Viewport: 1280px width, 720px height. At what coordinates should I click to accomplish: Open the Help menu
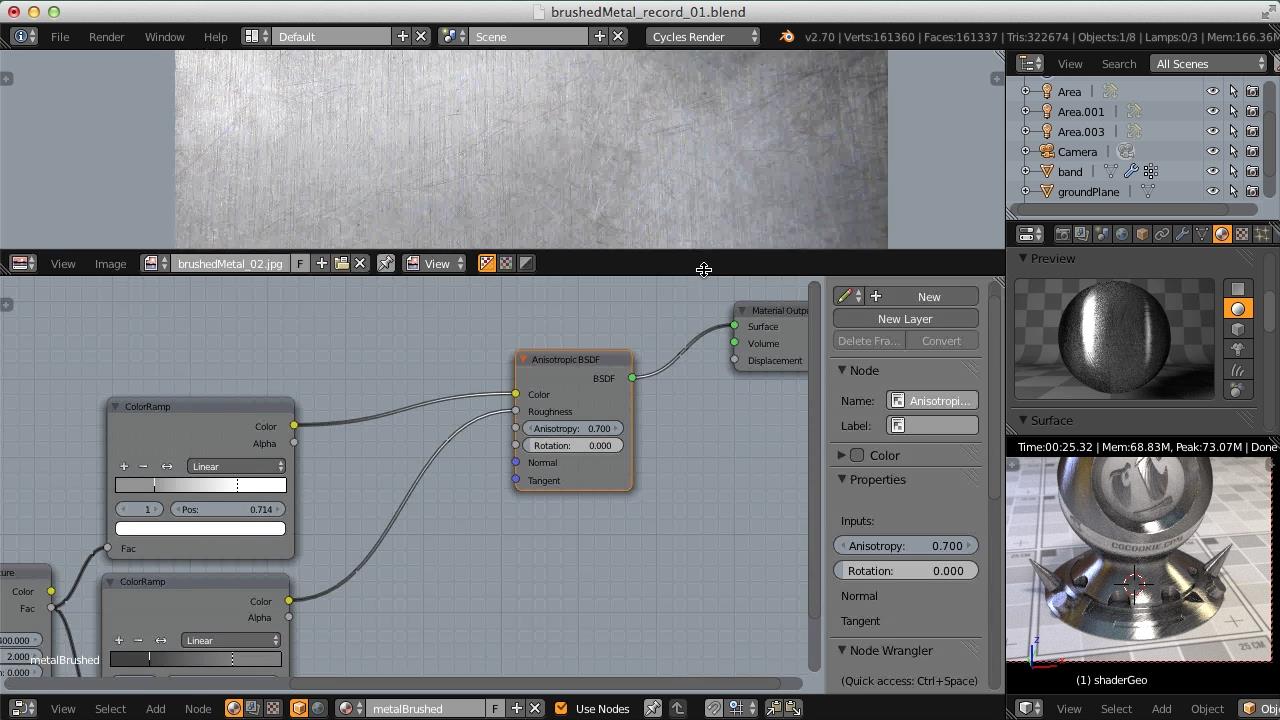click(x=215, y=36)
